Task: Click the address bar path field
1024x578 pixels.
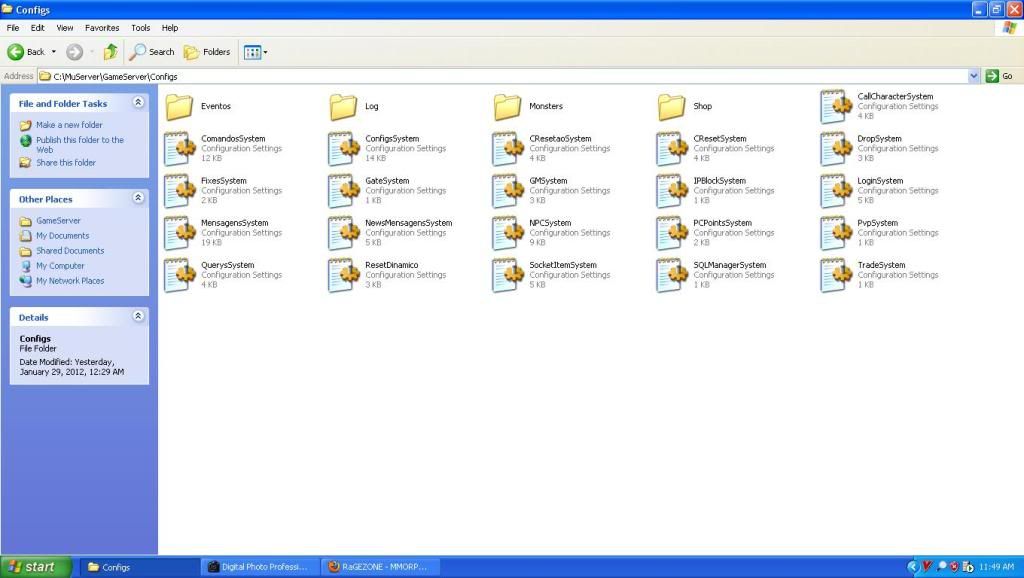Action: click(500, 76)
